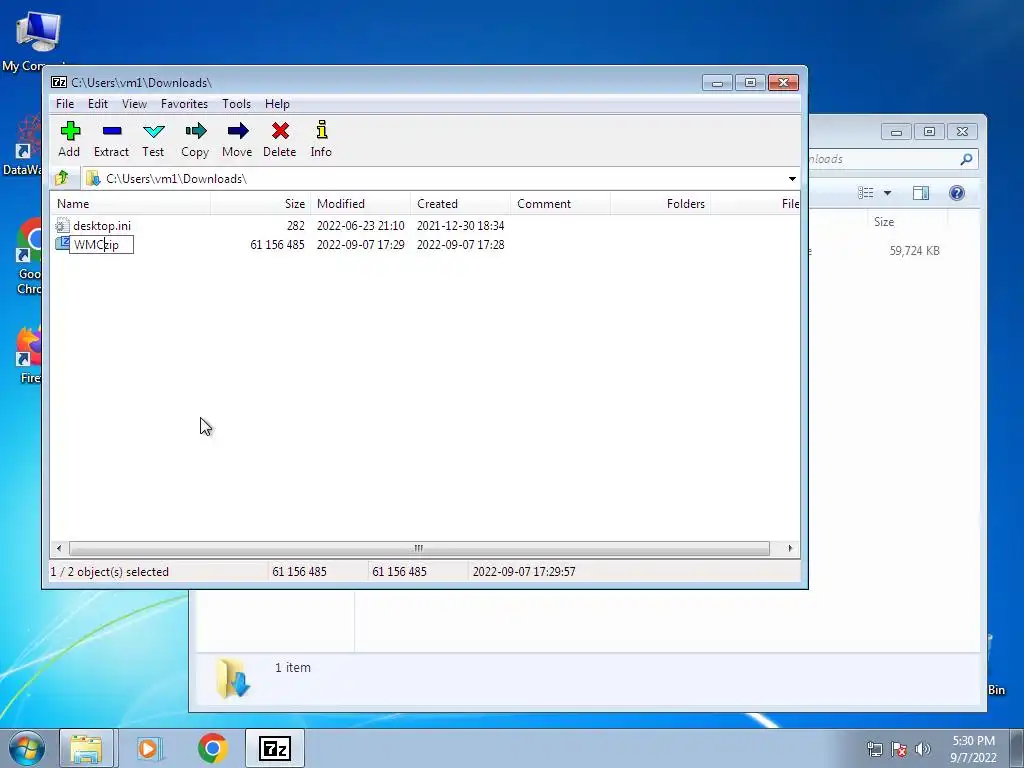Open Google Chrome from taskbar
The image size is (1024, 768).
pos(213,748)
